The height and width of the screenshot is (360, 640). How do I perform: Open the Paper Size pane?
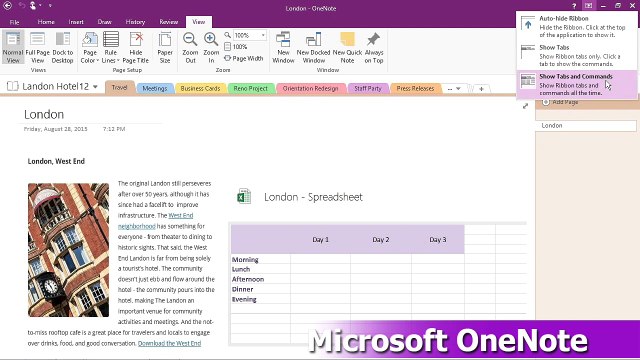click(165, 48)
